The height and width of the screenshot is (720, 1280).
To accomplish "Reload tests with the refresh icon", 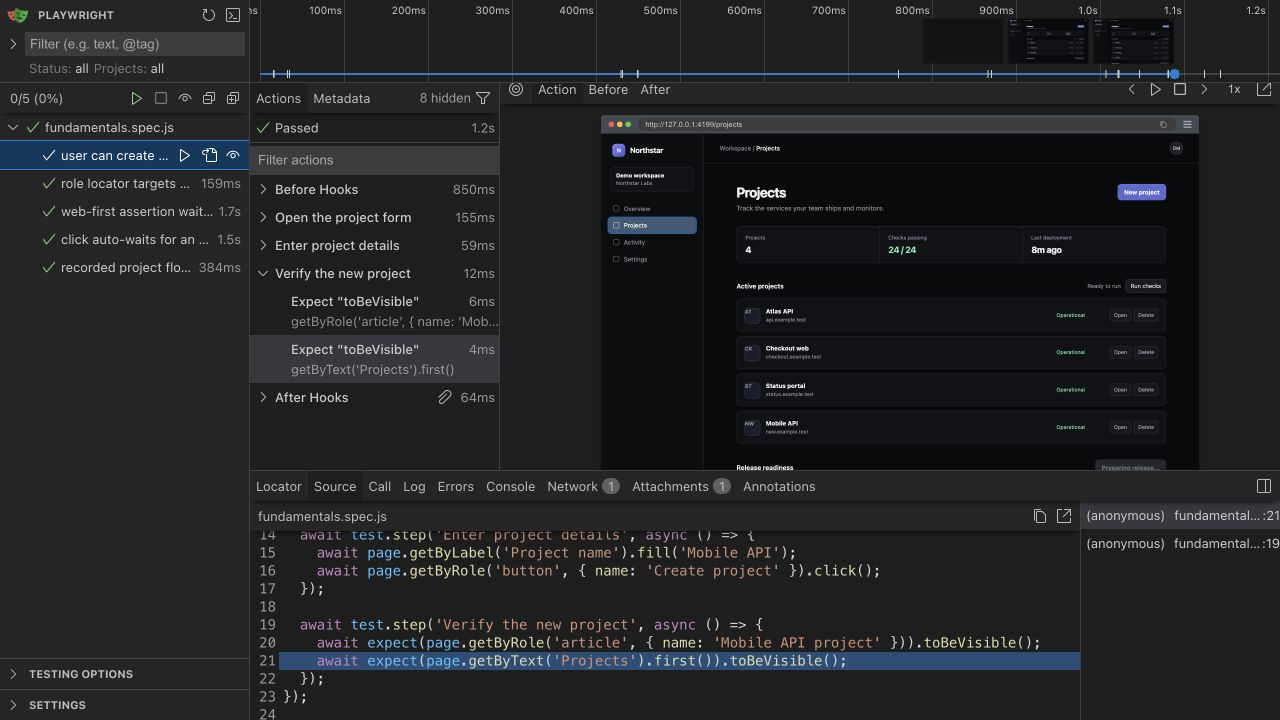I will [208, 15].
